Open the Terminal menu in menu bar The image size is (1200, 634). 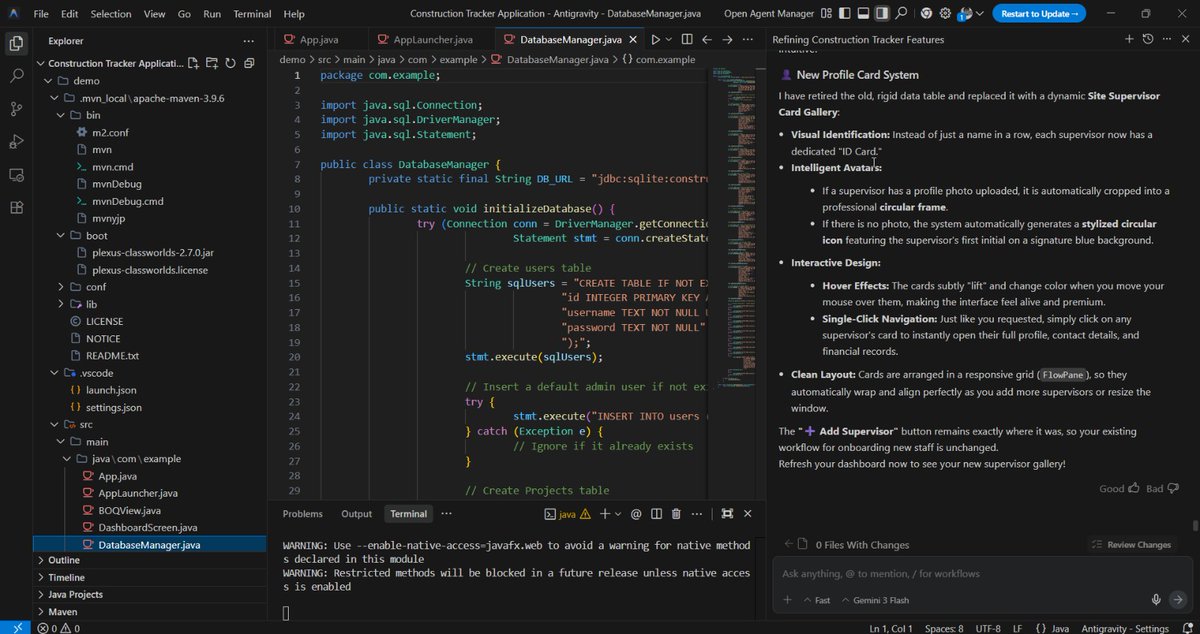(x=252, y=14)
